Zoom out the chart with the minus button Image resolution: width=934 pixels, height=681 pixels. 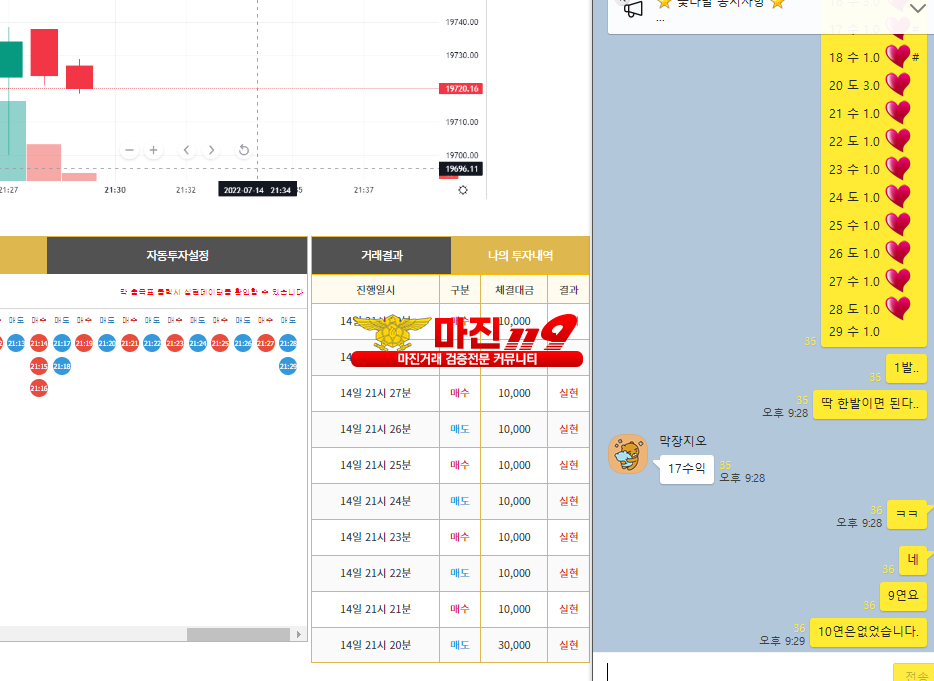[x=129, y=150]
